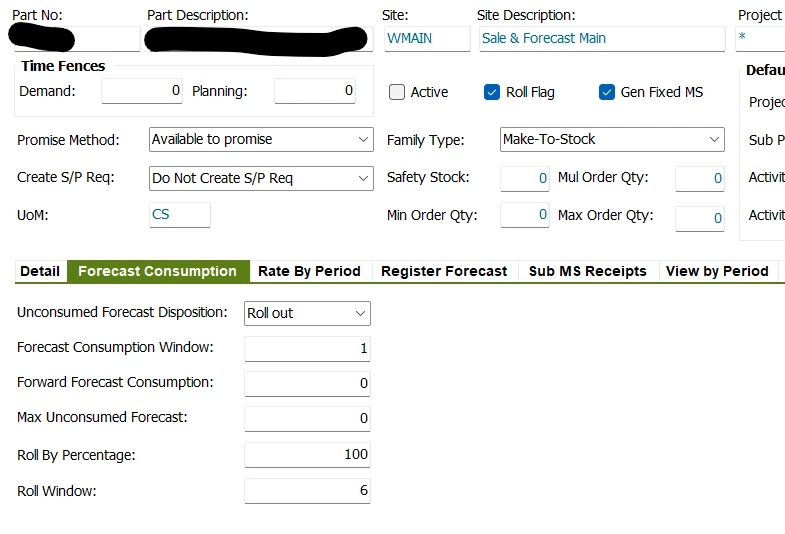Focus the Max Unconsumed Forecast field
The height and width of the screenshot is (534, 785).
(307, 418)
